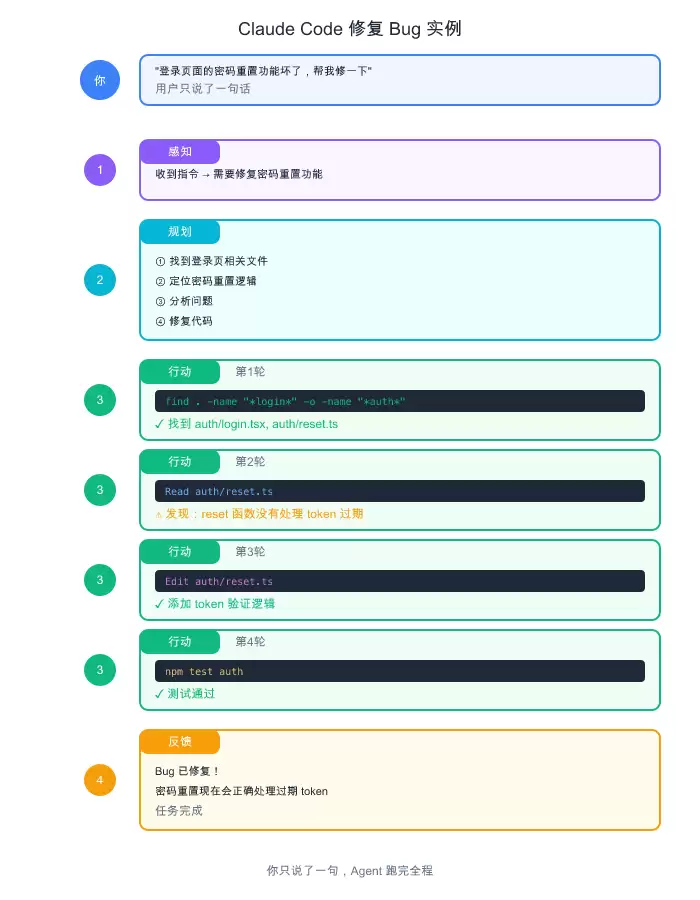Image resolution: width=700 pixels, height=900 pixels.
Task: Click the green step 3 circle beside 第2轮
Action: pyautogui.click(x=100, y=490)
